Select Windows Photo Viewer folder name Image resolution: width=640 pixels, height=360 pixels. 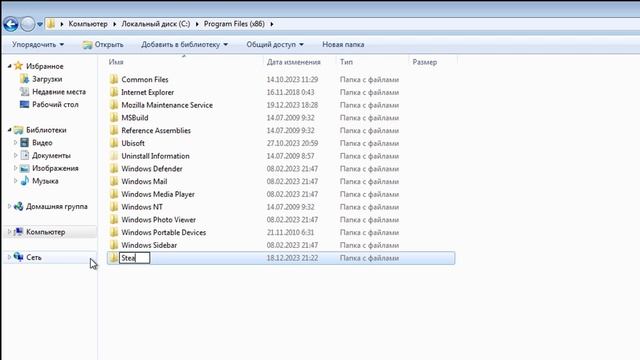point(158,220)
